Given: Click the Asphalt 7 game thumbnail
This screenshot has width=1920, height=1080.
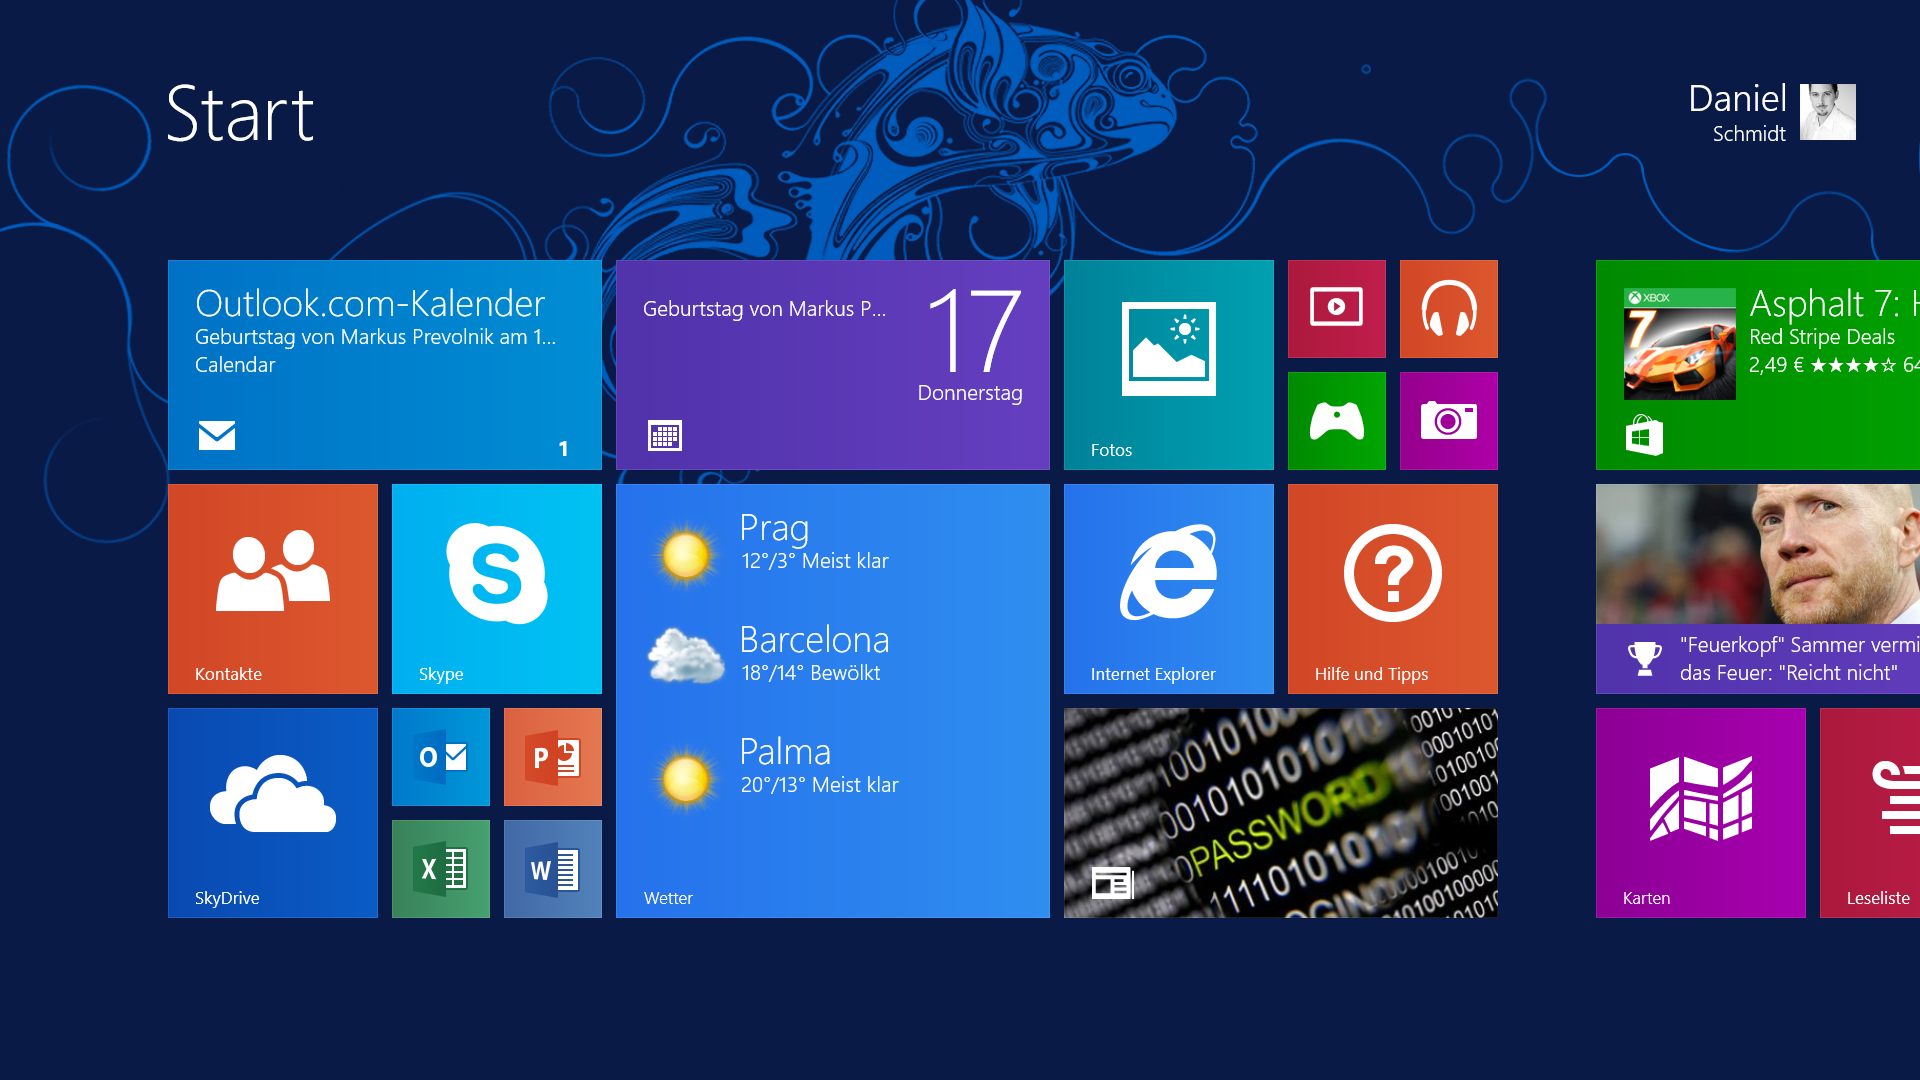Looking at the screenshot, I should [1680, 344].
